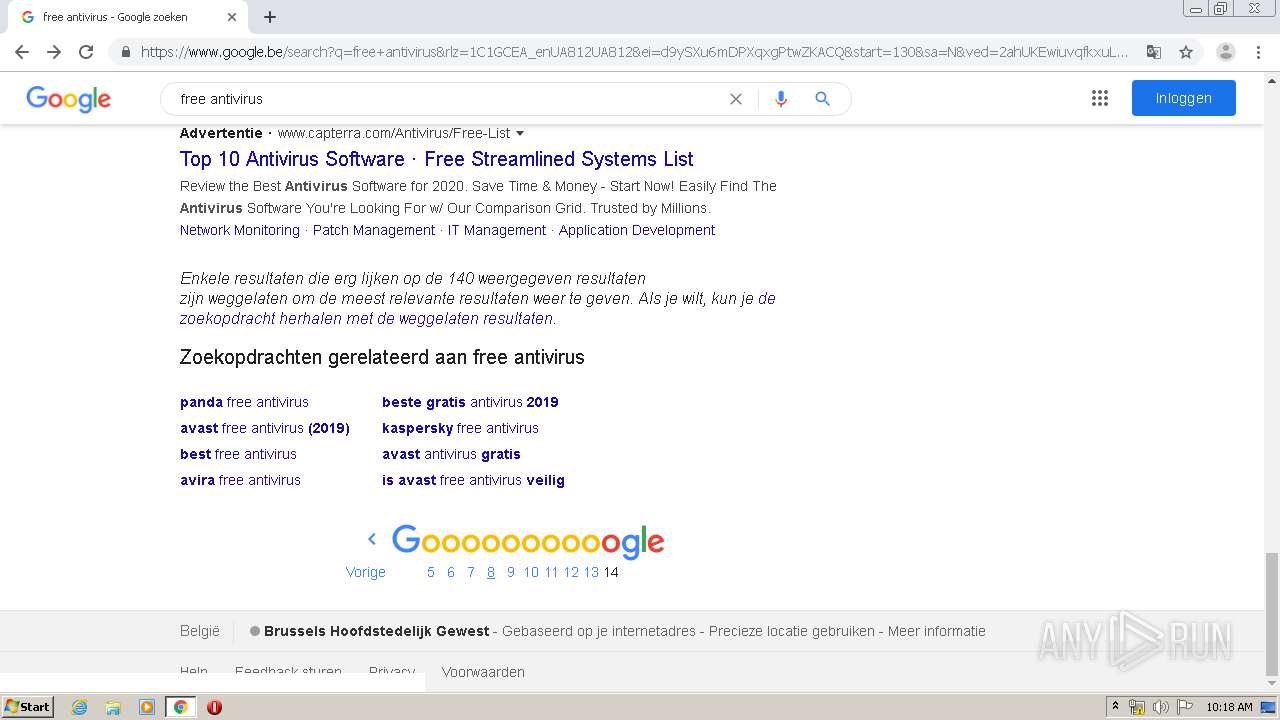Screen dimensions: 1280x720
Task: Go to results page 10
Action: click(531, 572)
